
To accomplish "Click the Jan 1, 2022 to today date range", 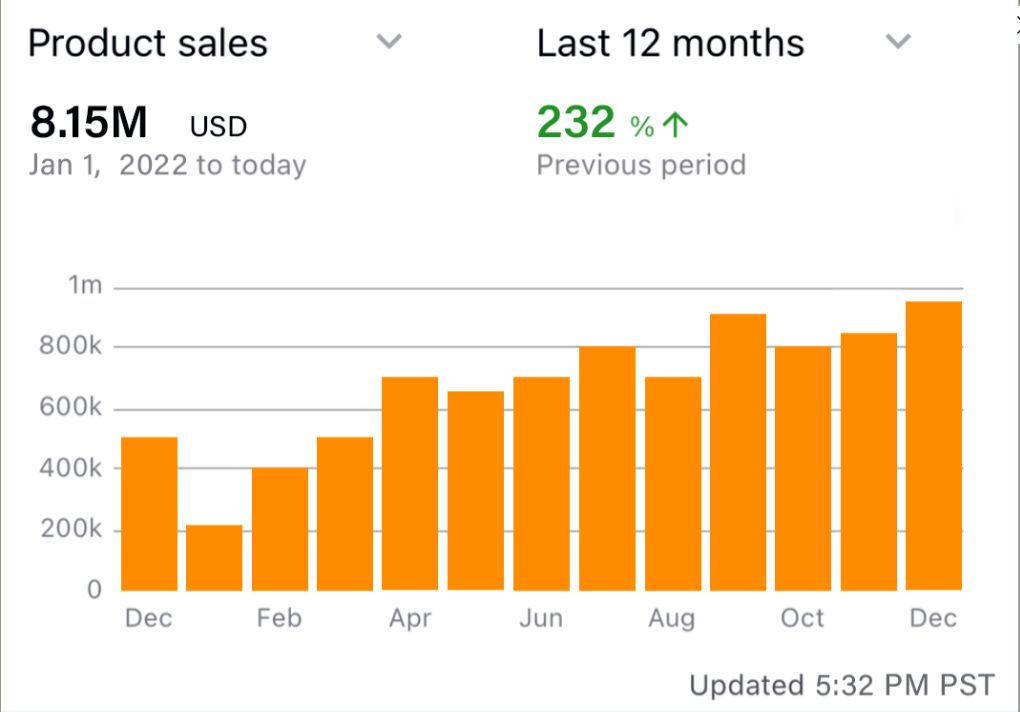I will click(x=167, y=165).
